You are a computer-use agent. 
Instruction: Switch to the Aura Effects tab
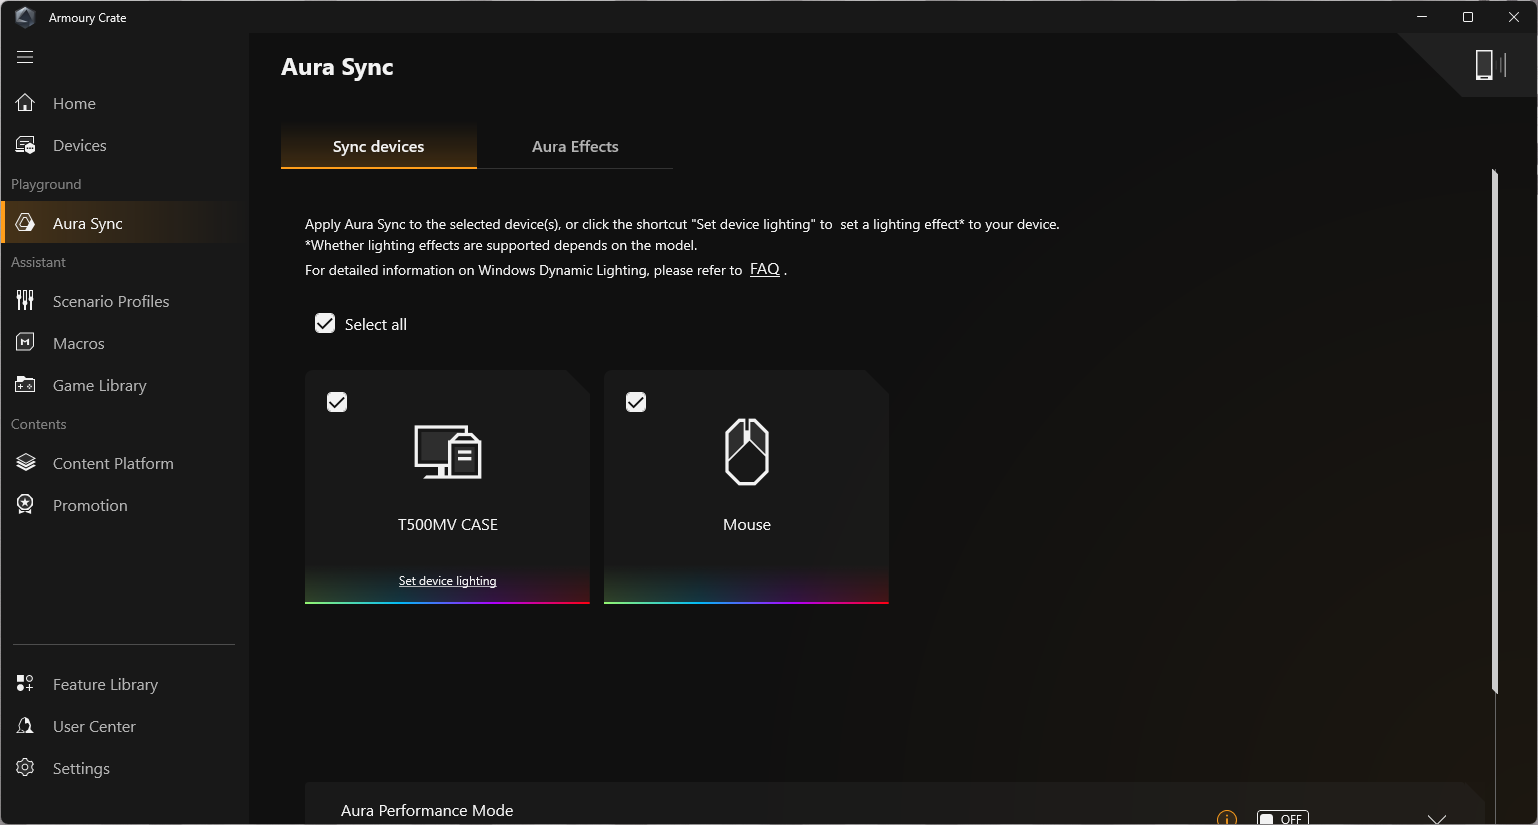coord(575,147)
